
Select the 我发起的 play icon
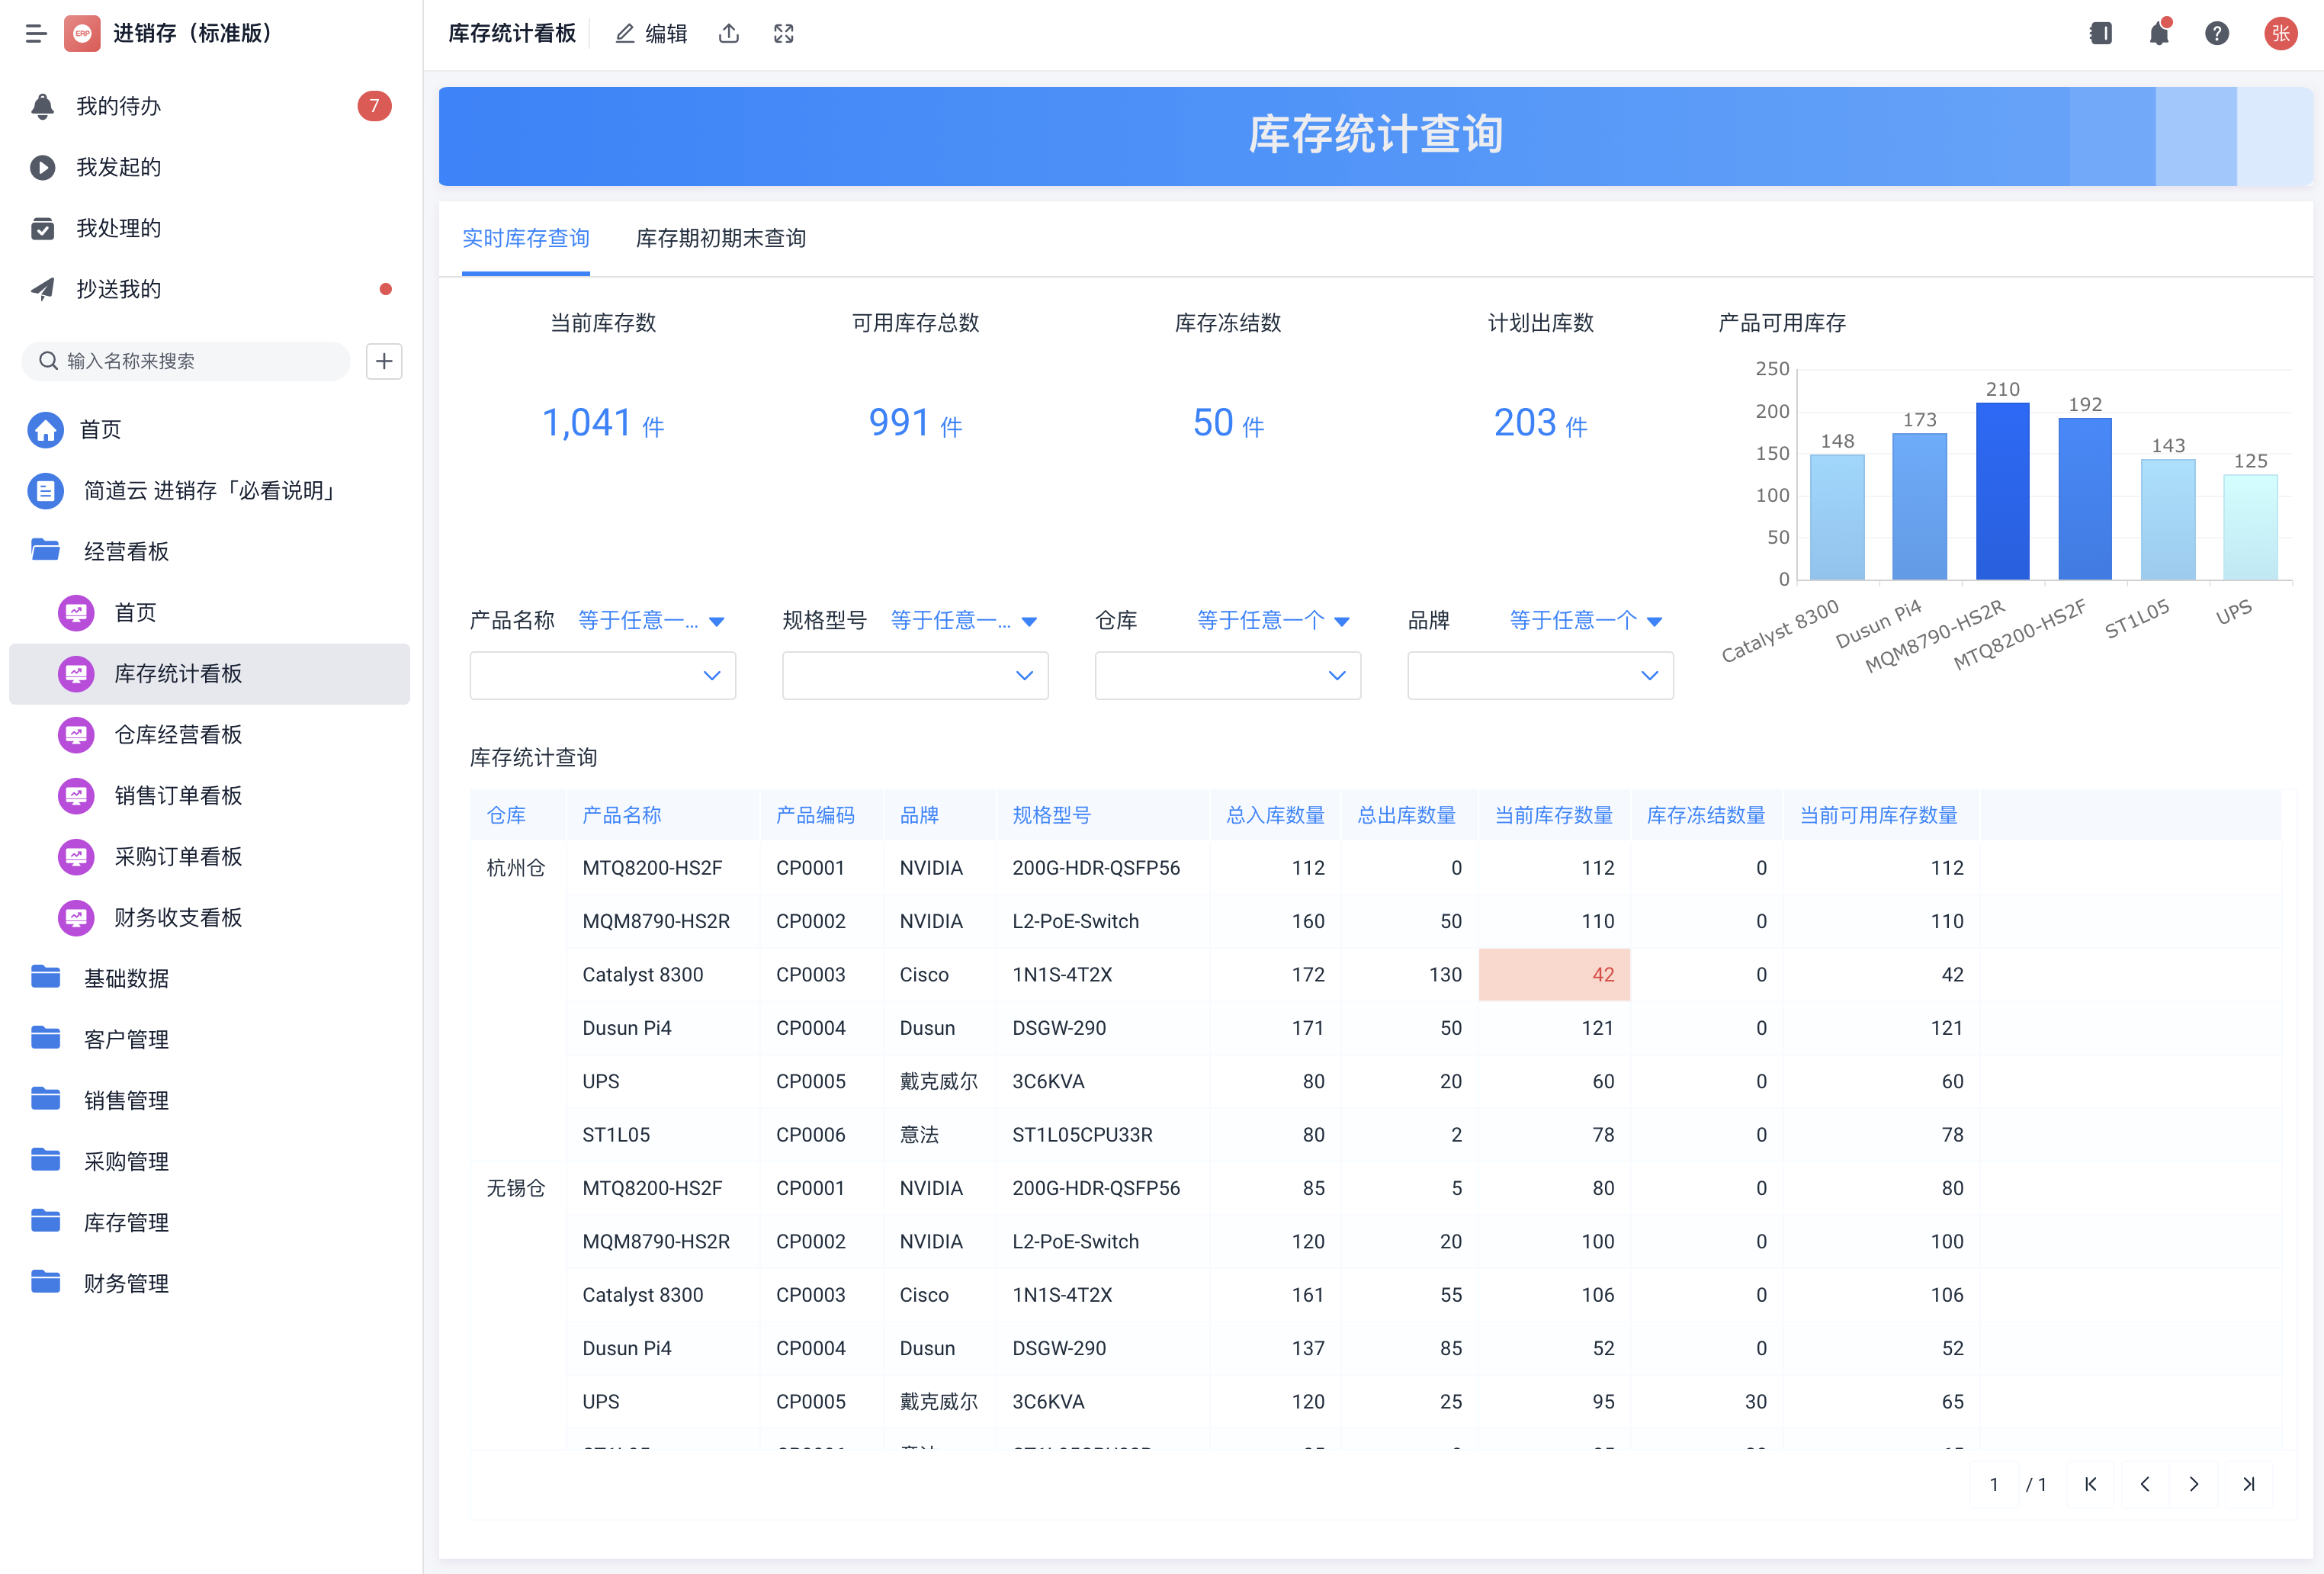click(43, 167)
